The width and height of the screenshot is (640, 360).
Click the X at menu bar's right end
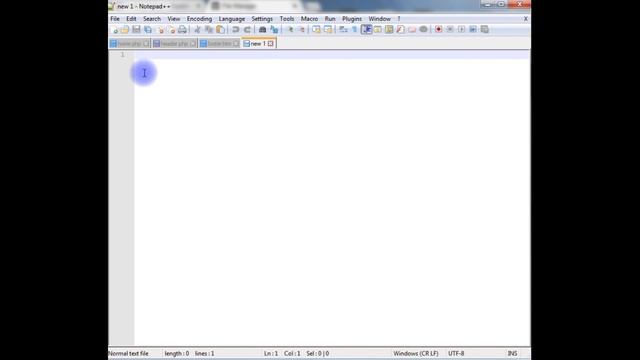pos(526,19)
